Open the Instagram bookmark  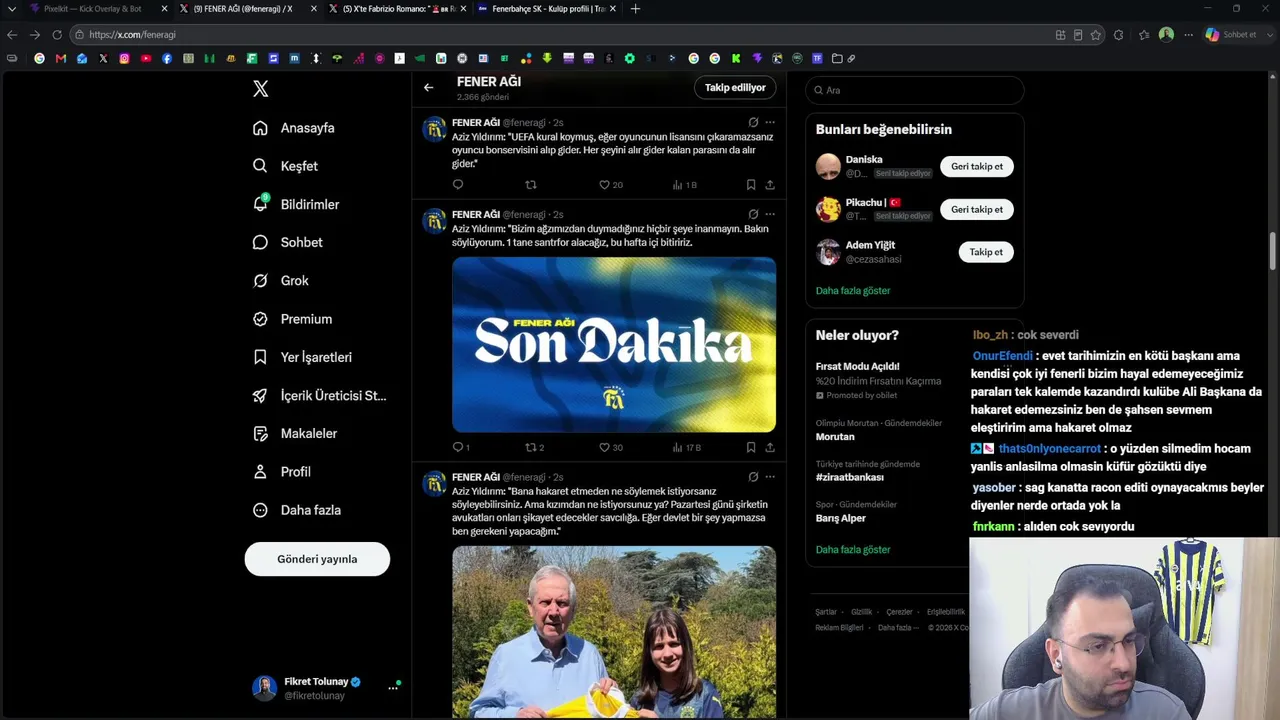tap(124, 58)
